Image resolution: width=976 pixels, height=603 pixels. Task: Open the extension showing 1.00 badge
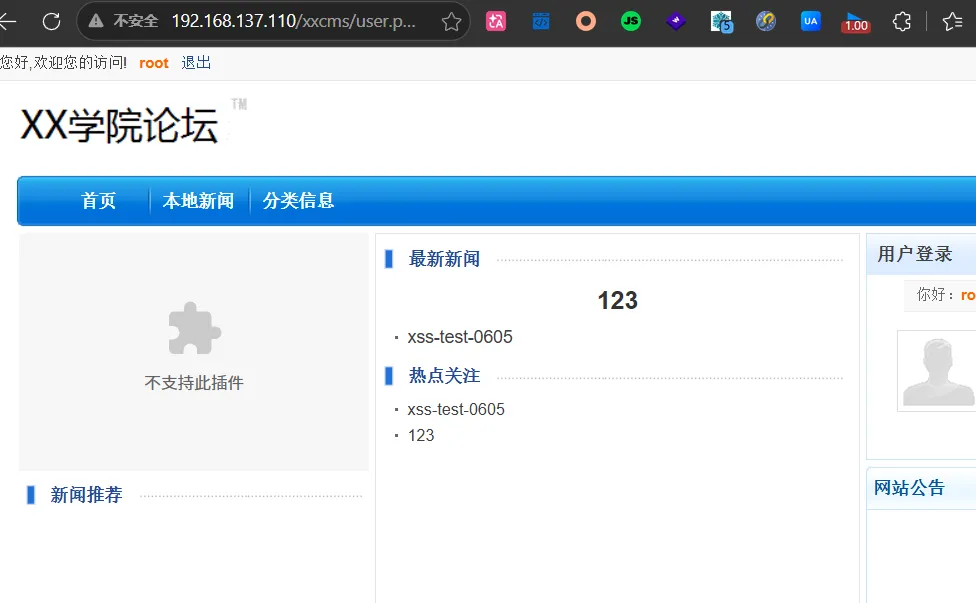click(x=856, y=22)
